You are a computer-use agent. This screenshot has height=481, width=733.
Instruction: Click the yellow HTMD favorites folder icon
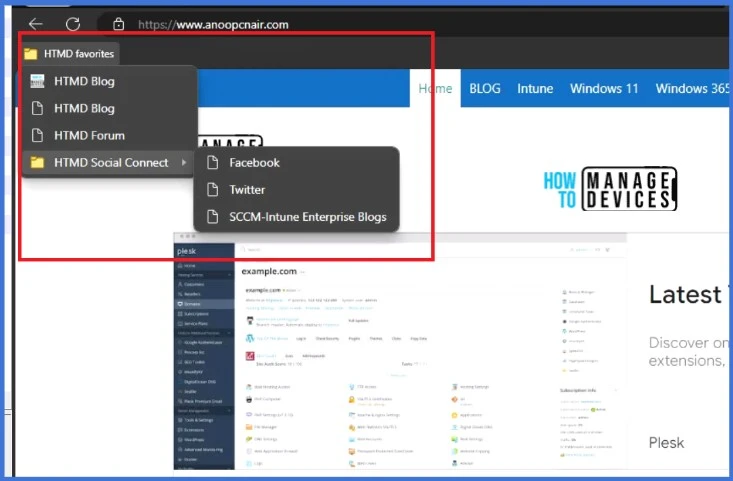[x=31, y=54]
